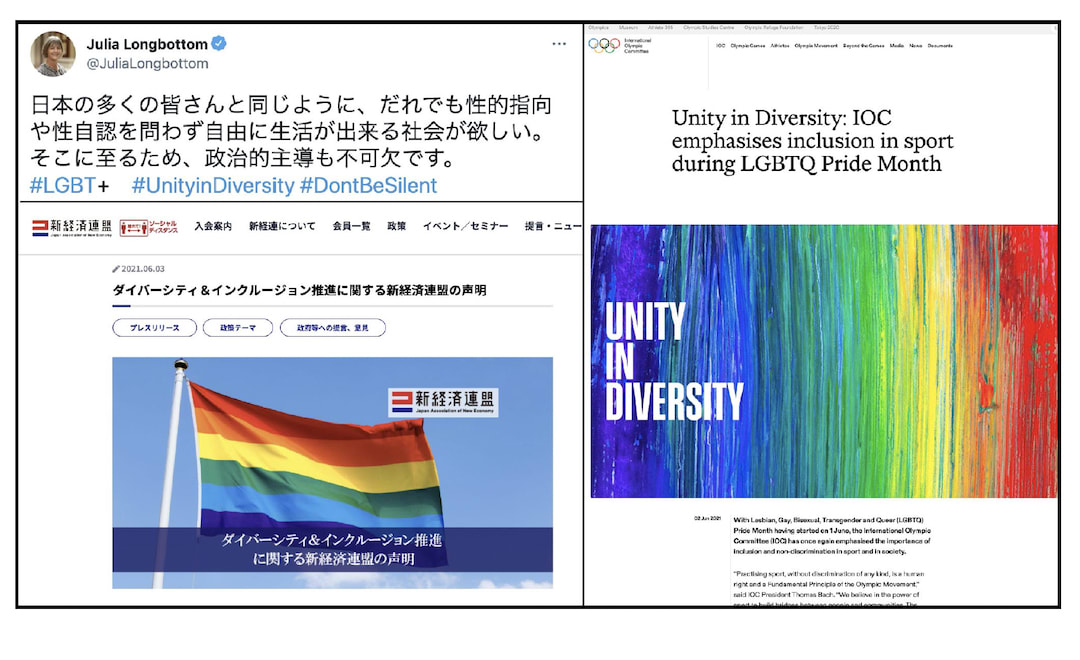1080x660 pixels.
Task: Open Olympic Refuge Foundation top link
Action: coord(773,28)
